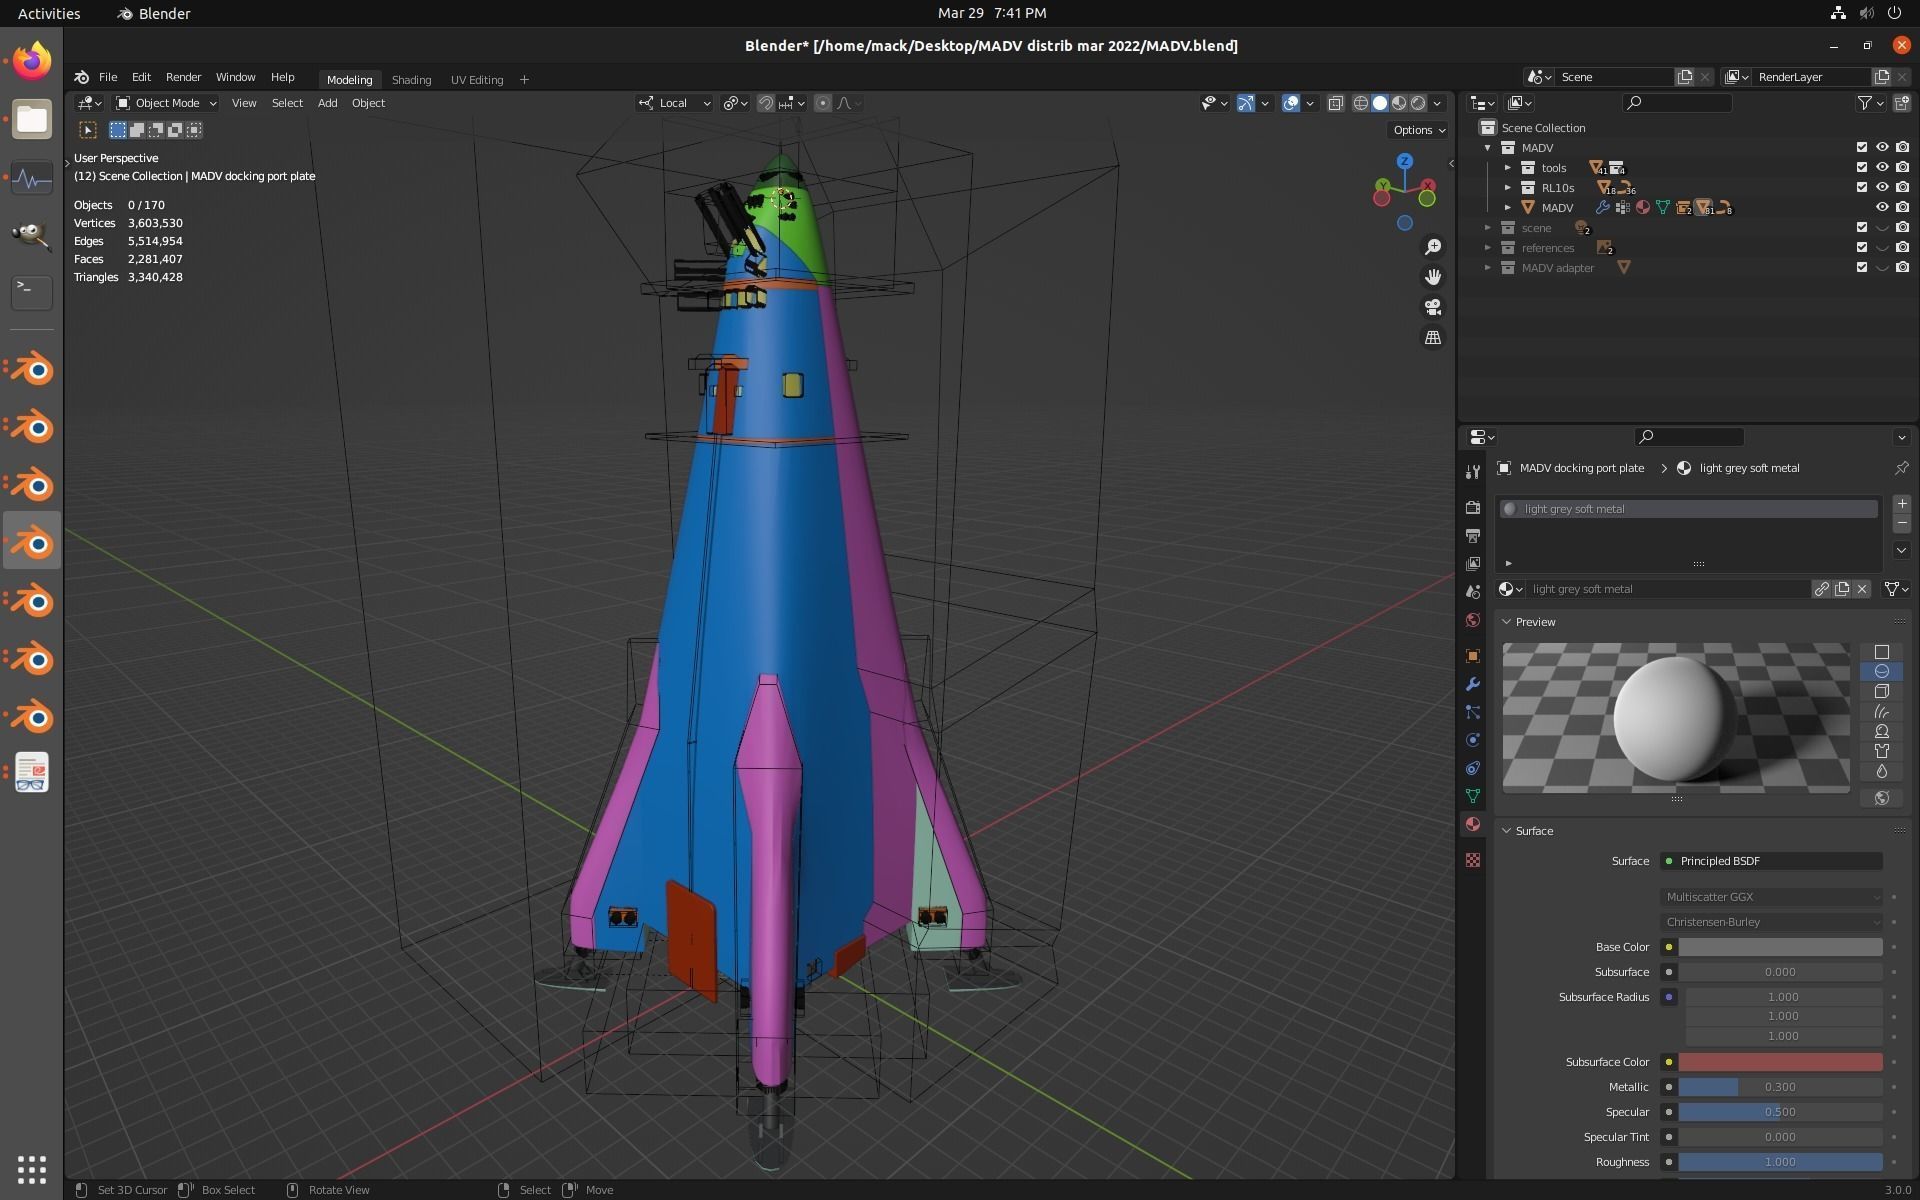1920x1200 pixels.
Task: Select rendered viewport shading mode
Action: pyautogui.click(x=1418, y=103)
